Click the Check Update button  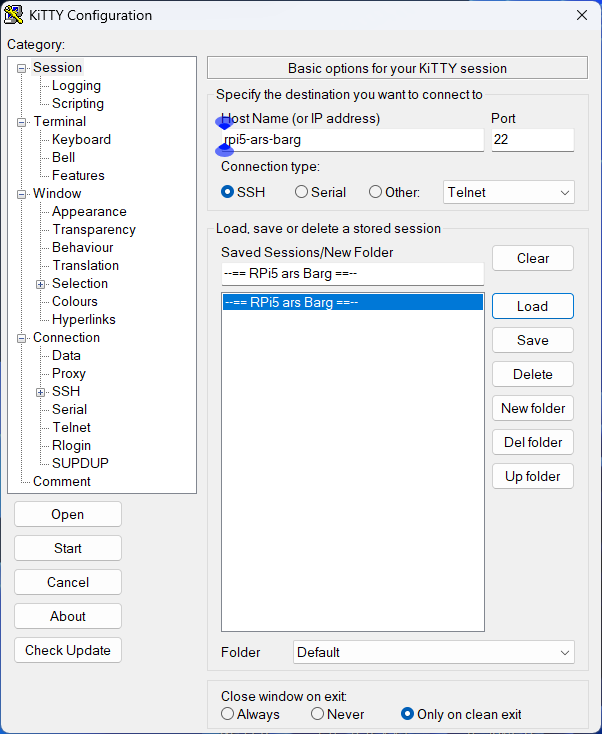click(x=68, y=650)
